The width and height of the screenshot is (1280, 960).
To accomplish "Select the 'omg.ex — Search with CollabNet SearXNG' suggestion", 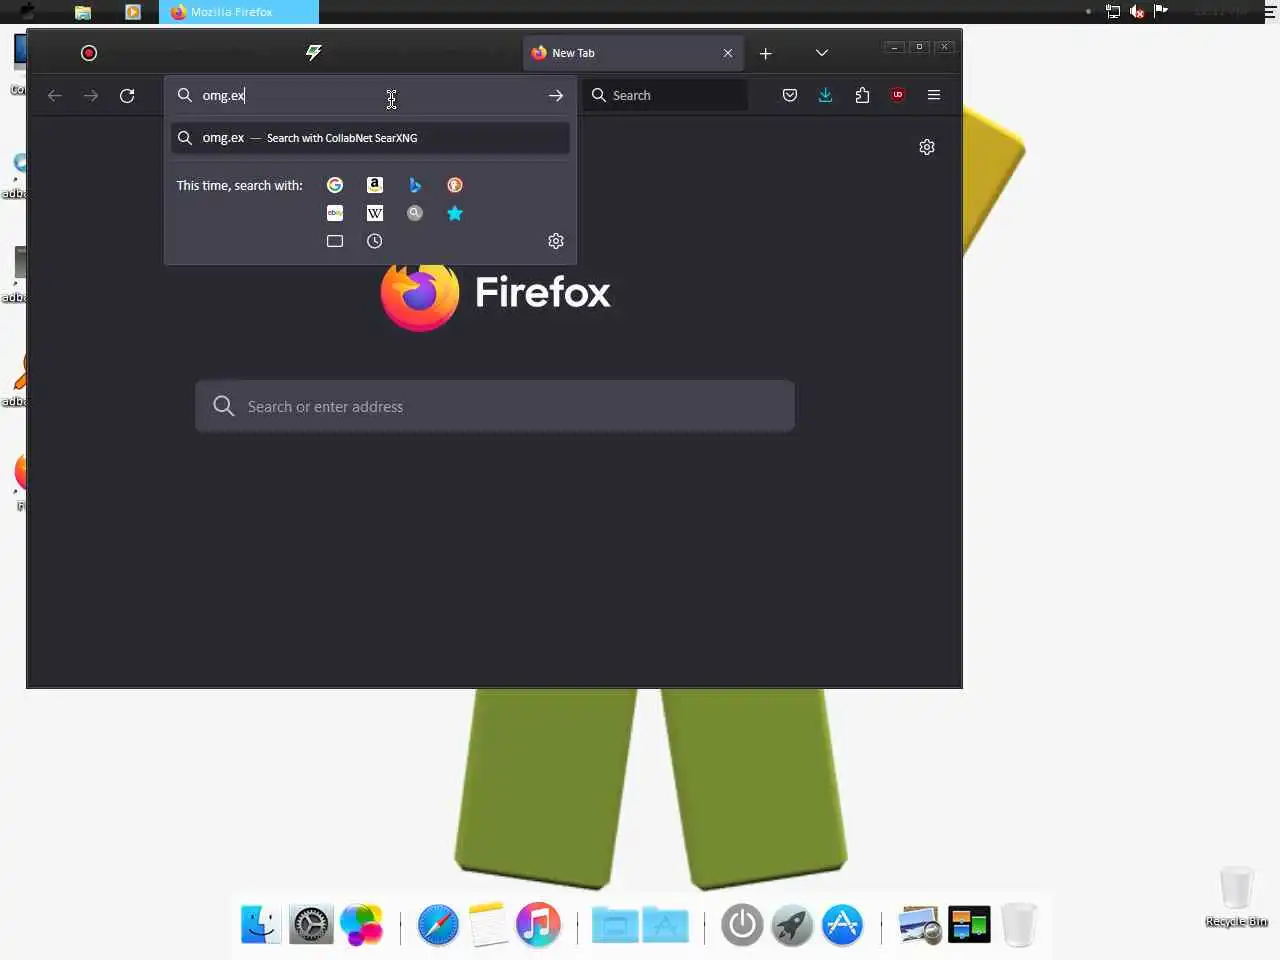I will pyautogui.click(x=370, y=138).
